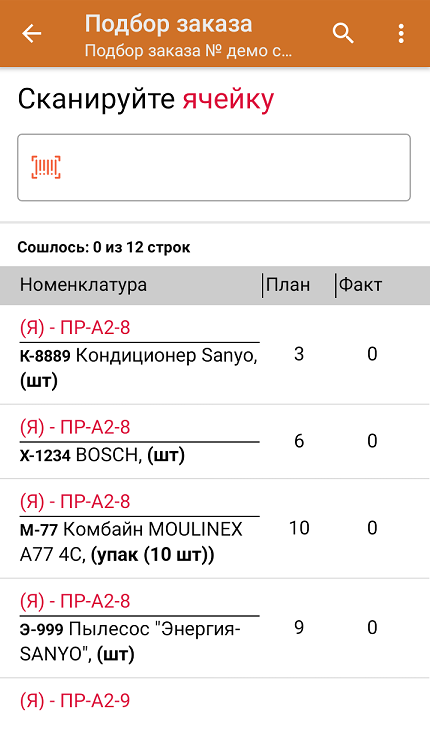Open search with magnifier icon
This screenshot has width=430, height=739.
(343, 33)
